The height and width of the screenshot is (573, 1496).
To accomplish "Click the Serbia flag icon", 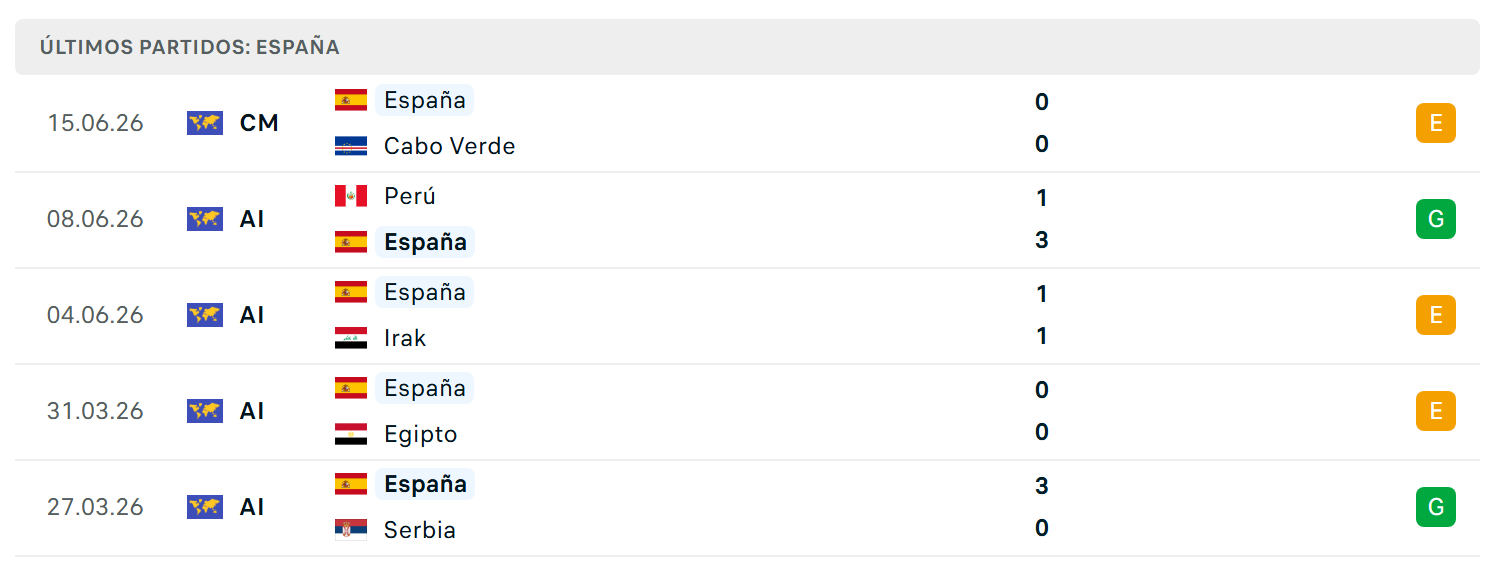I will 351,530.
